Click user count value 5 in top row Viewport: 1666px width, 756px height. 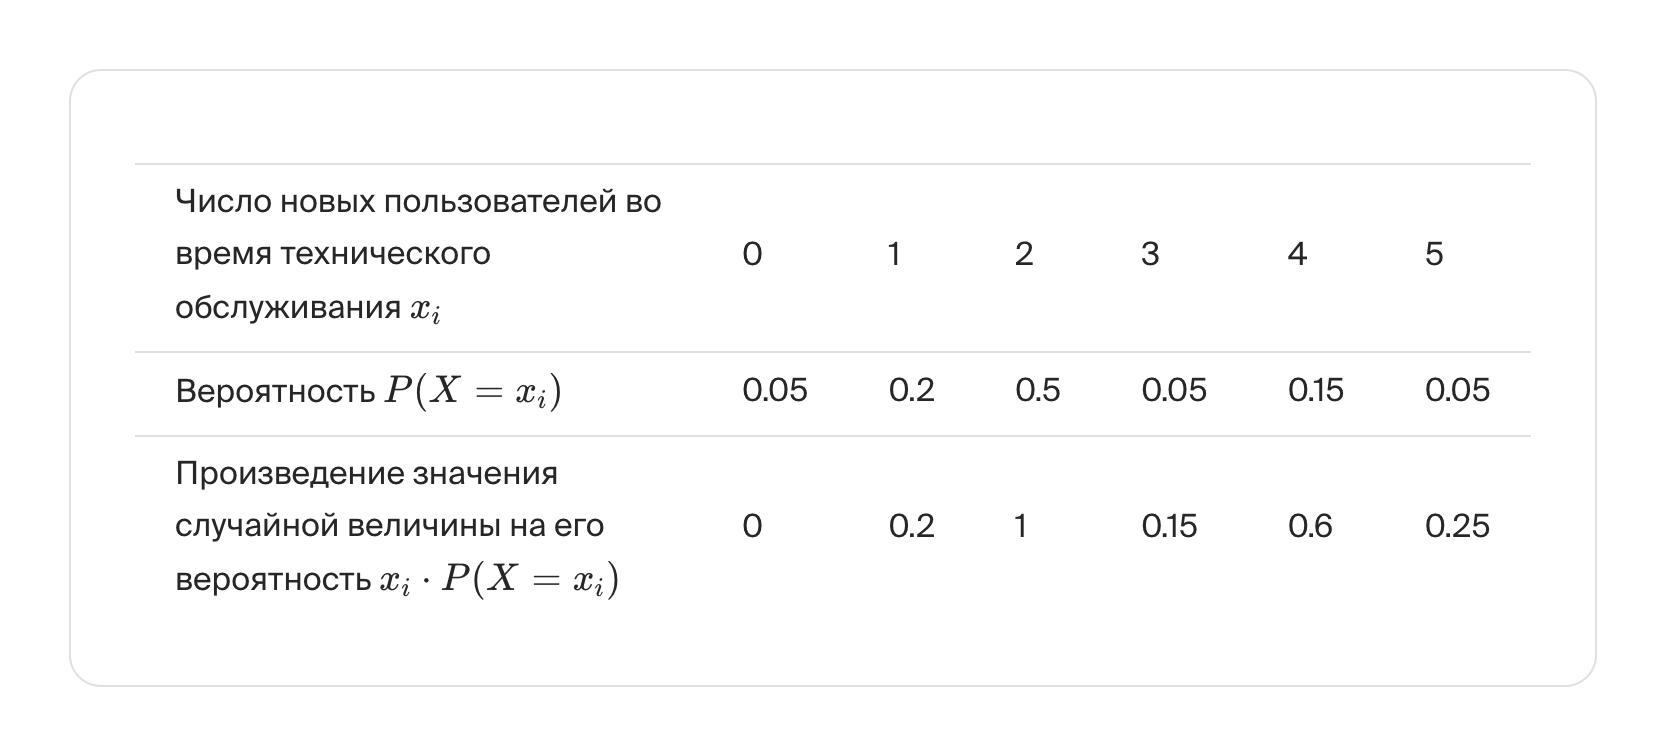[1434, 254]
